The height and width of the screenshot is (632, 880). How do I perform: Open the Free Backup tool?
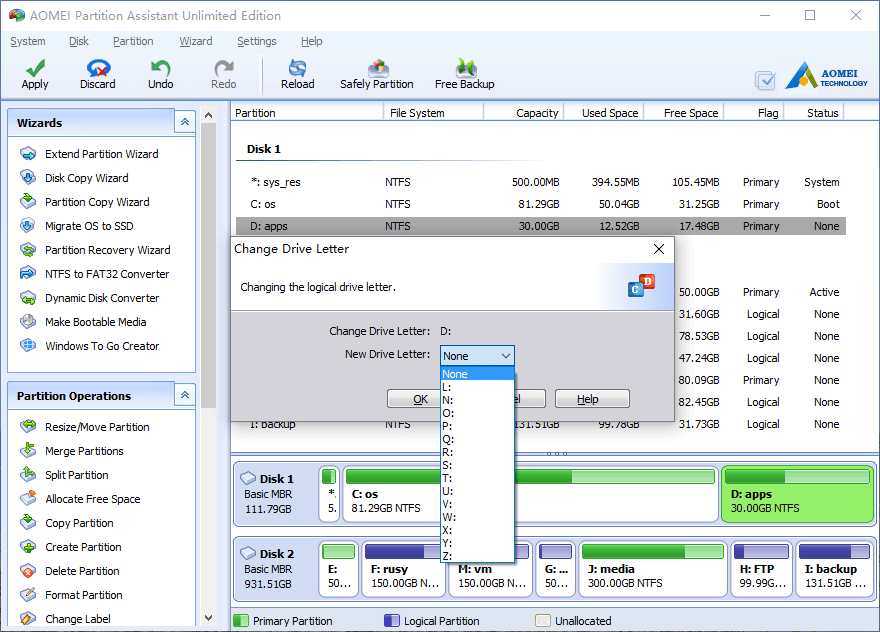coord(465,75)
